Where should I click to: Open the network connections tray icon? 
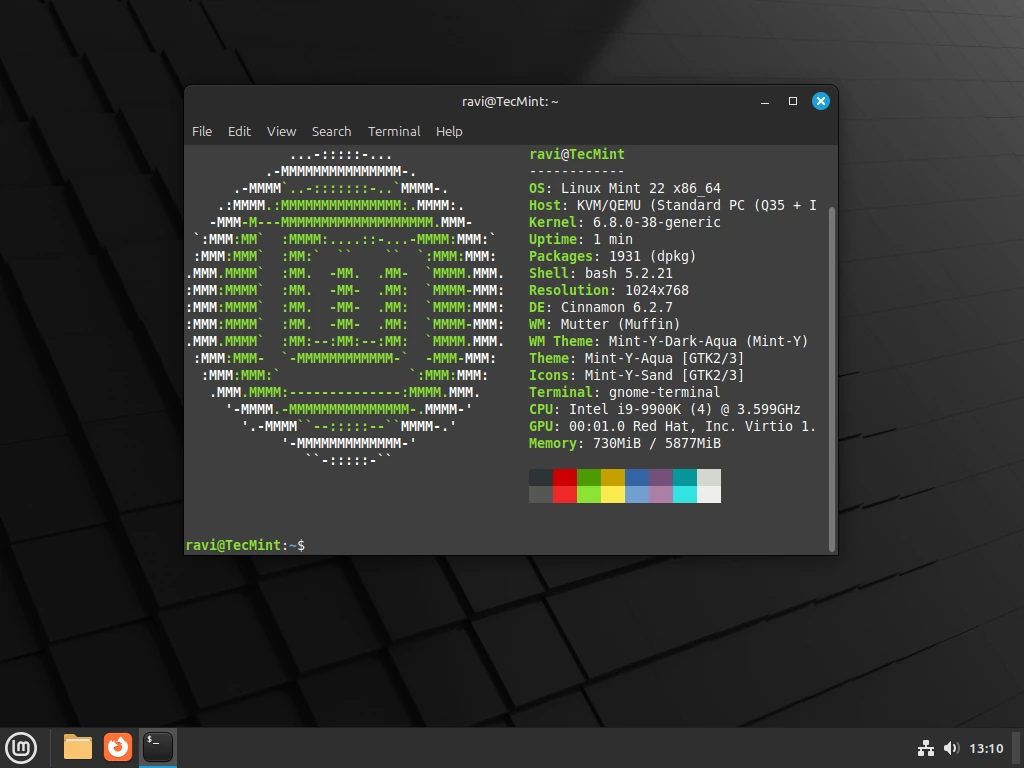pos(925,748)
